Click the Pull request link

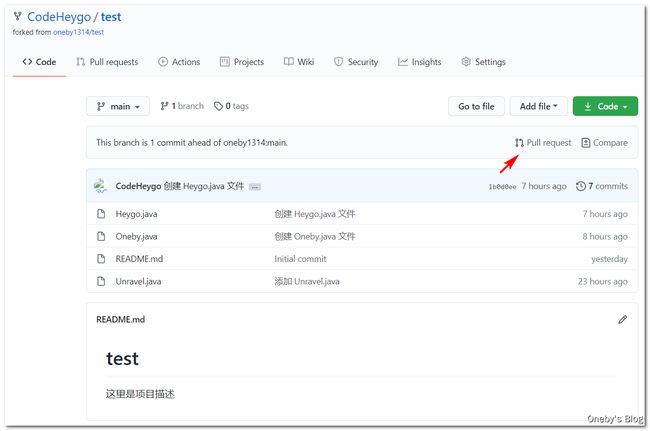tap(543, 143)
